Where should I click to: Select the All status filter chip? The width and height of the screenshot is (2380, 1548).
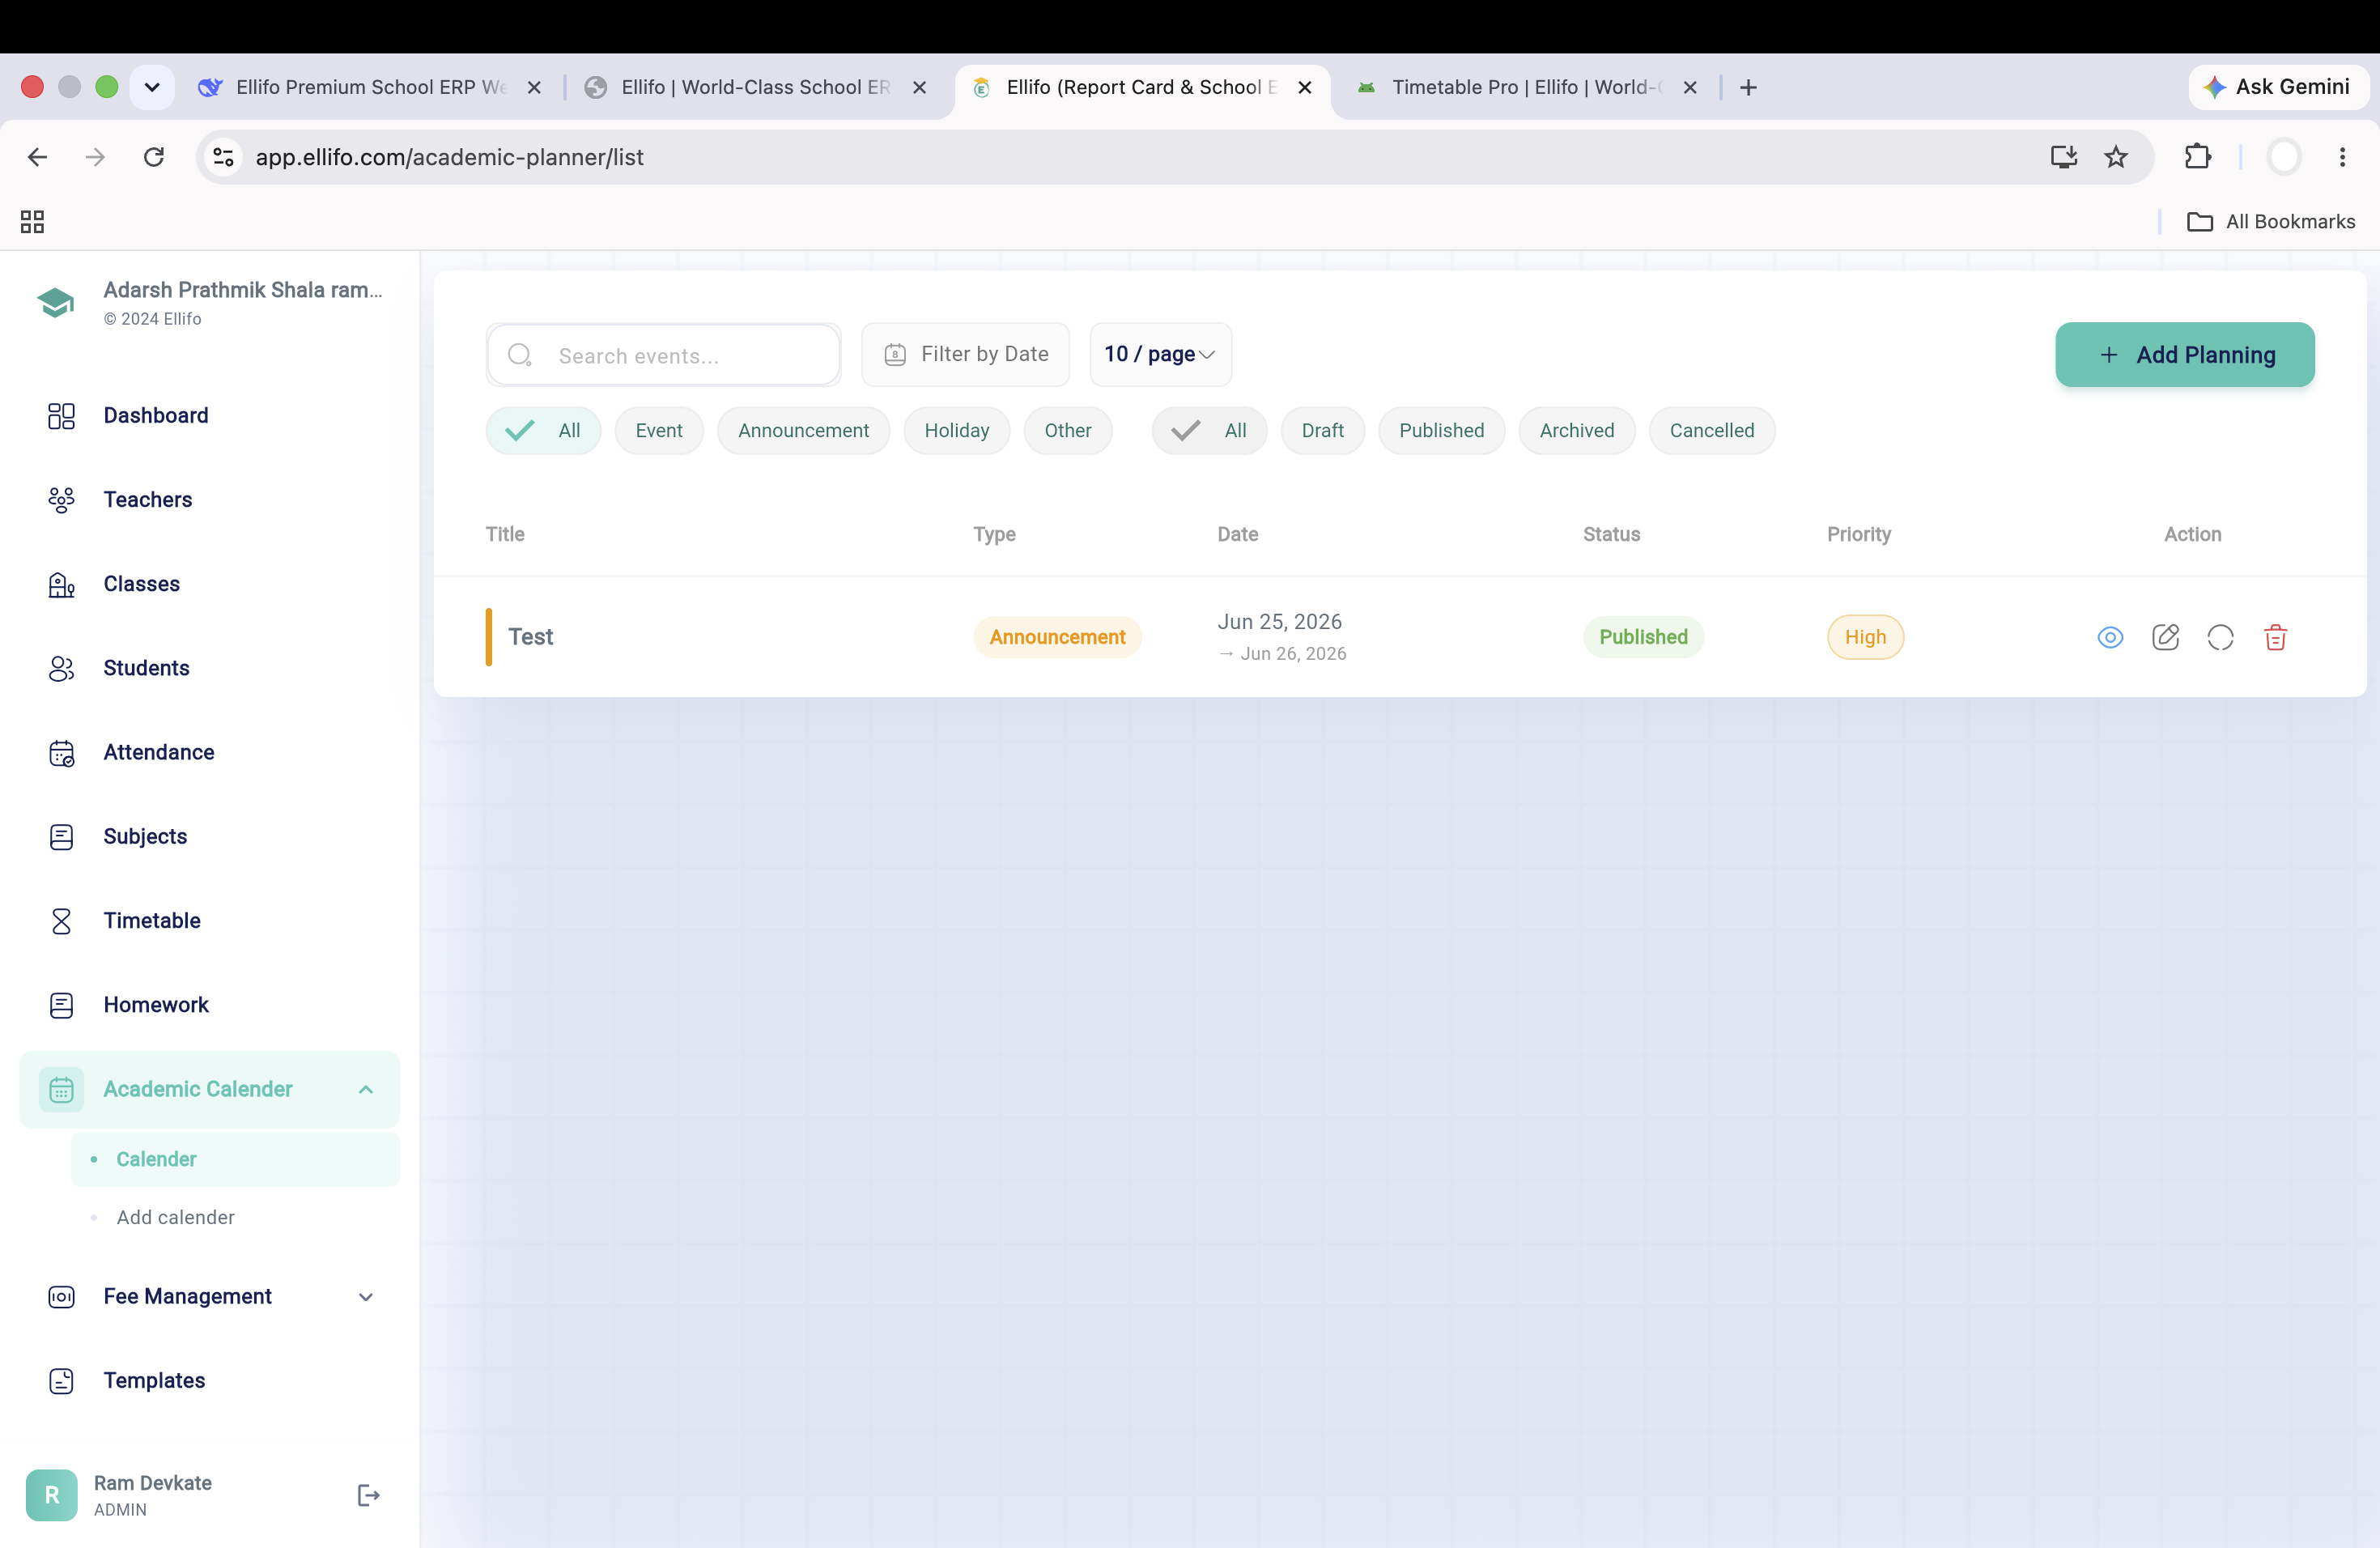1209,431
